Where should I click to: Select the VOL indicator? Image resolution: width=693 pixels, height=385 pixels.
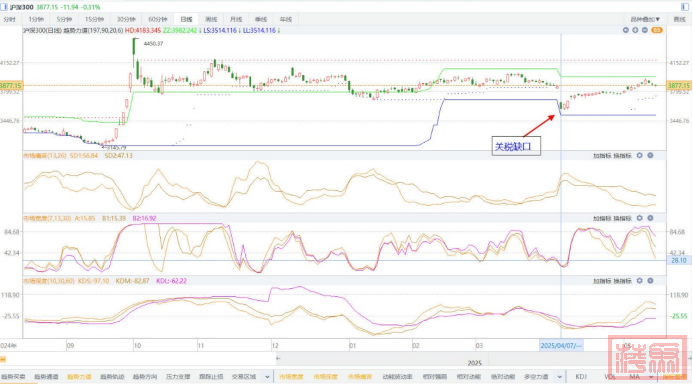pos(610,377)
